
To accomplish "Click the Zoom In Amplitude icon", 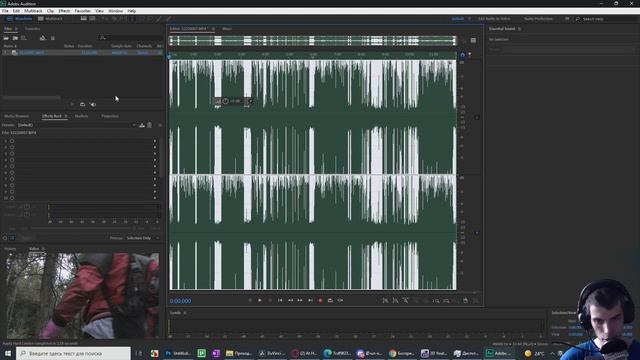I will coord(385,301).
